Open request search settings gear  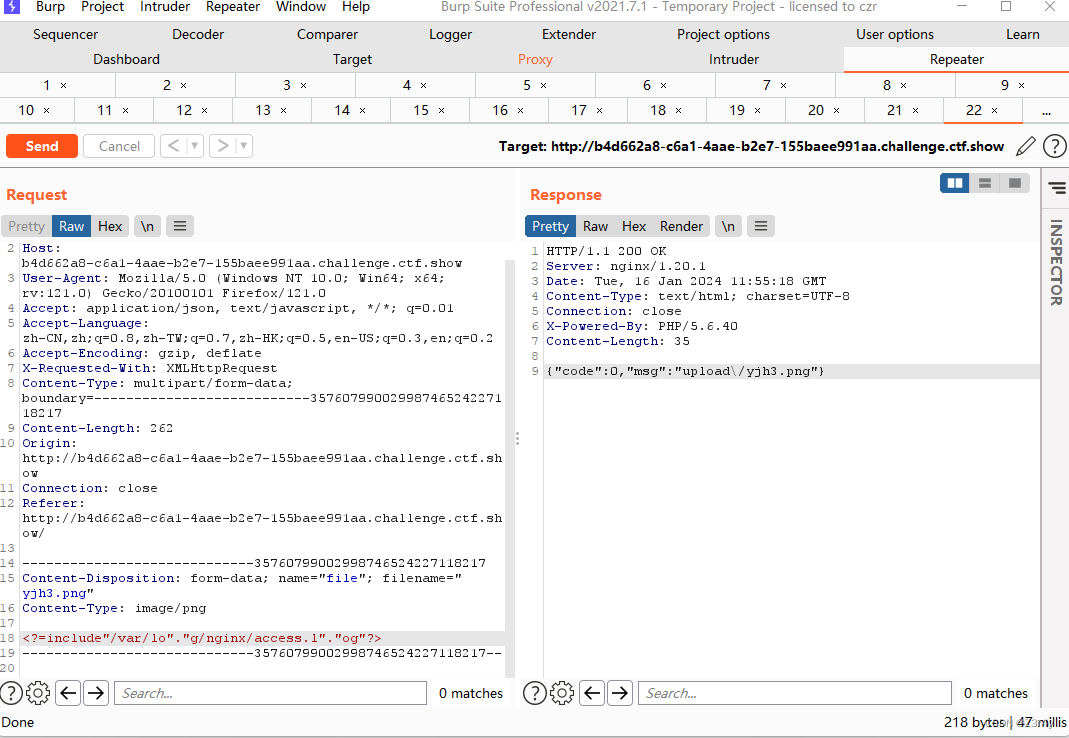click(x=38, y=693)
